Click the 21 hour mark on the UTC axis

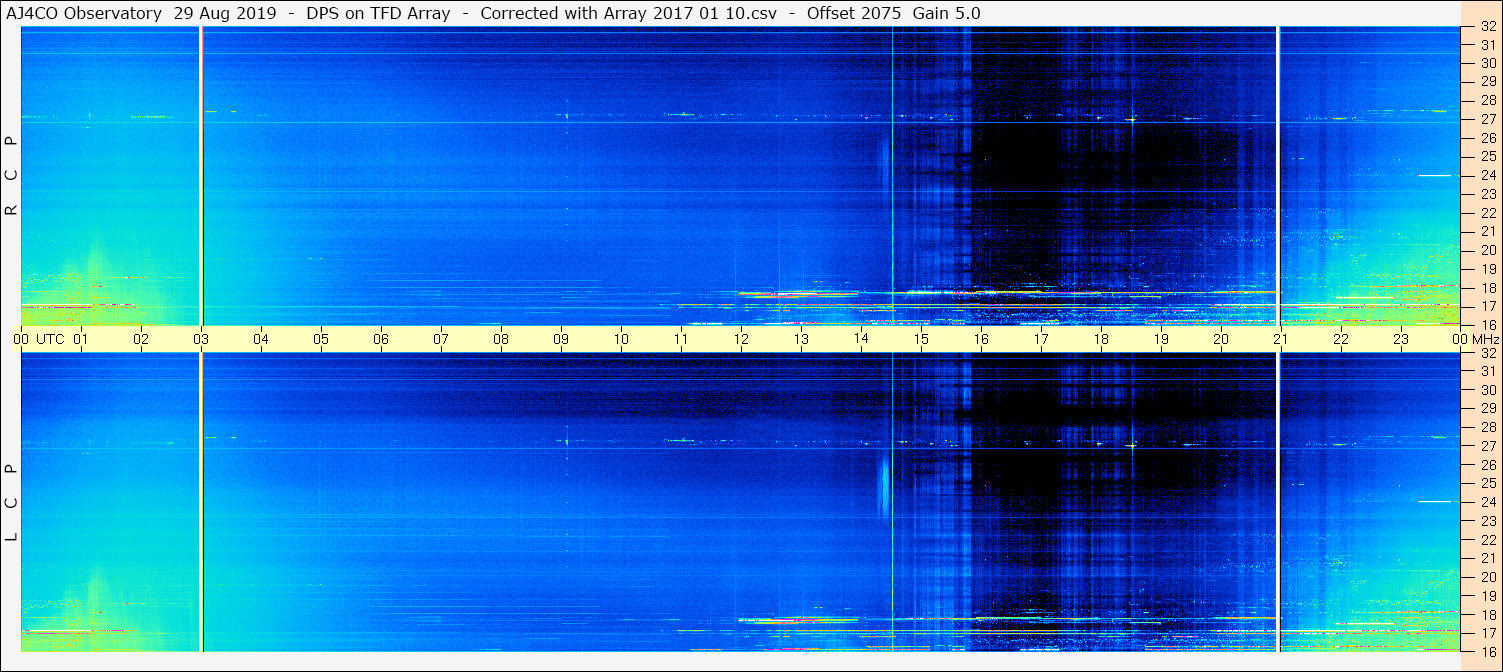coord(1281,339)
